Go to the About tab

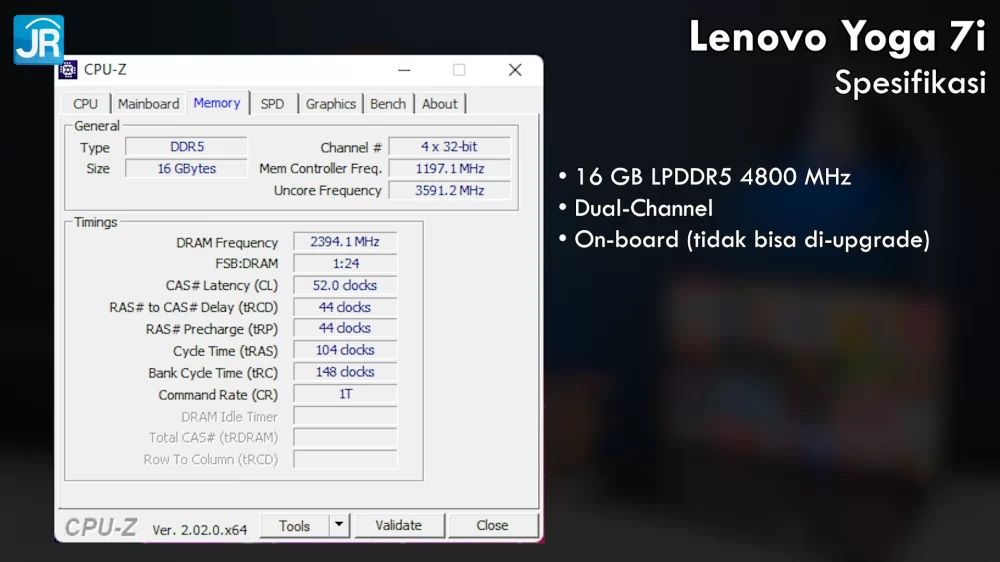point(439,104)
